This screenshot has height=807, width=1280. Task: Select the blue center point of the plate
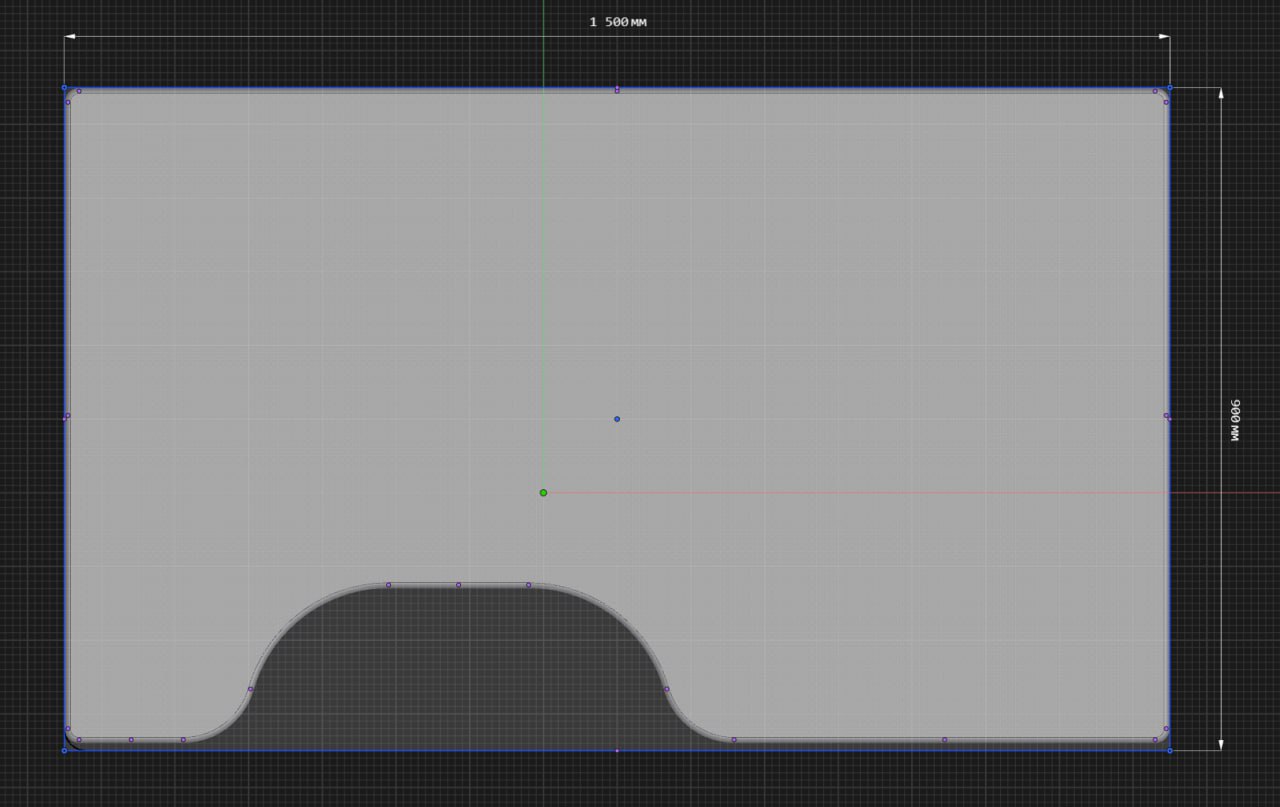pyautogui.click(x=617, y=419)
